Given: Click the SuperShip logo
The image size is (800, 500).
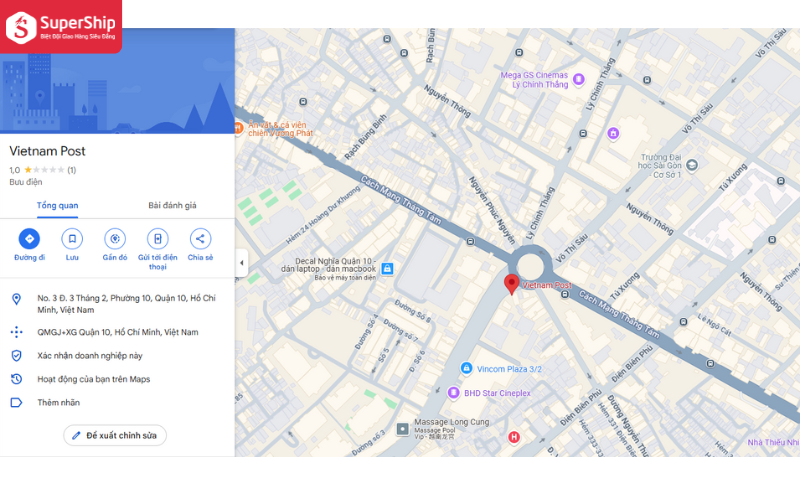Looking at the screenshot, I should 61,27.
